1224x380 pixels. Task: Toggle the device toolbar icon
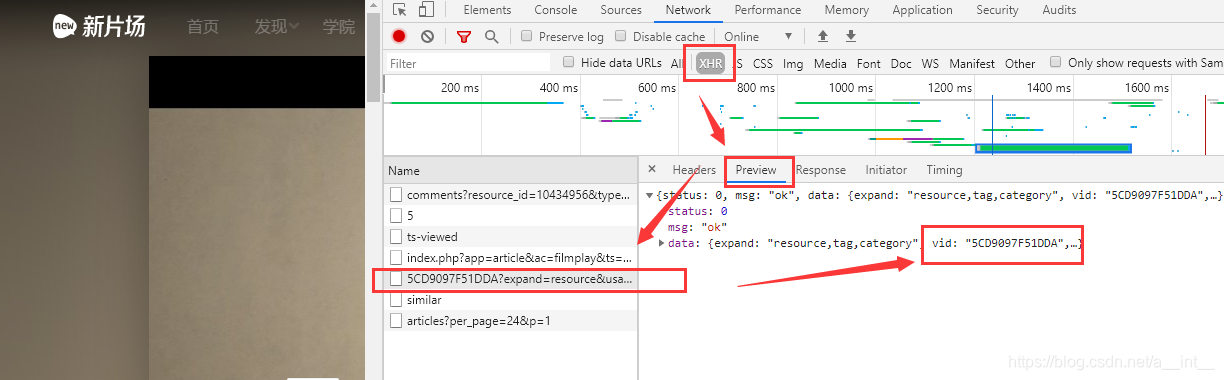click(x=426, y=10)
